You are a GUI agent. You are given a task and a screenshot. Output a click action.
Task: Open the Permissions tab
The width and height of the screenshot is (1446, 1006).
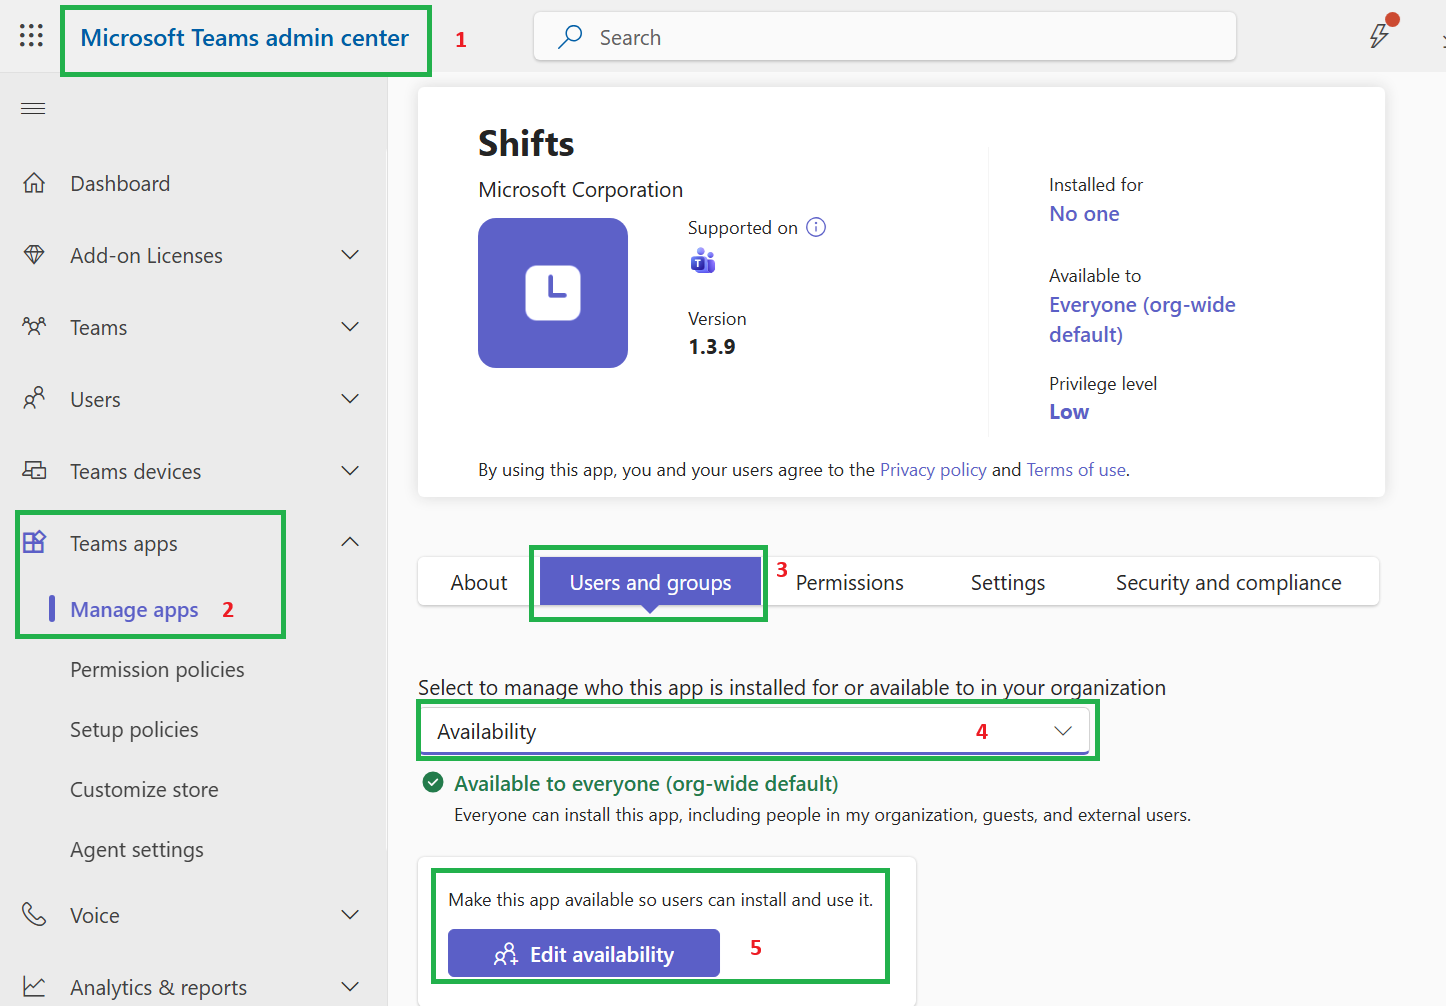850,582
